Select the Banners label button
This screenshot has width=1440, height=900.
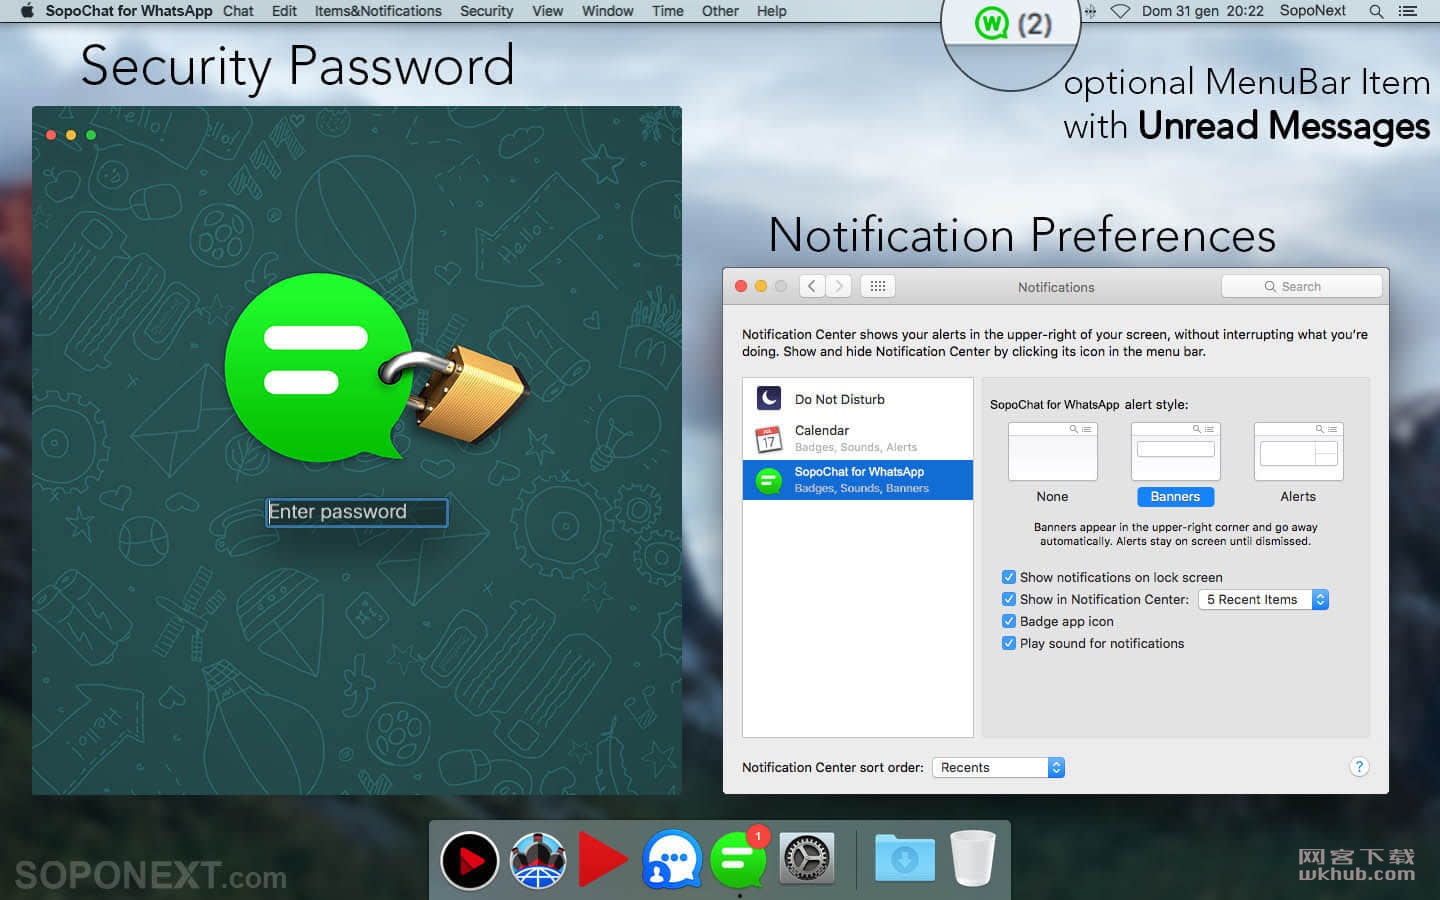(1175, 497)
